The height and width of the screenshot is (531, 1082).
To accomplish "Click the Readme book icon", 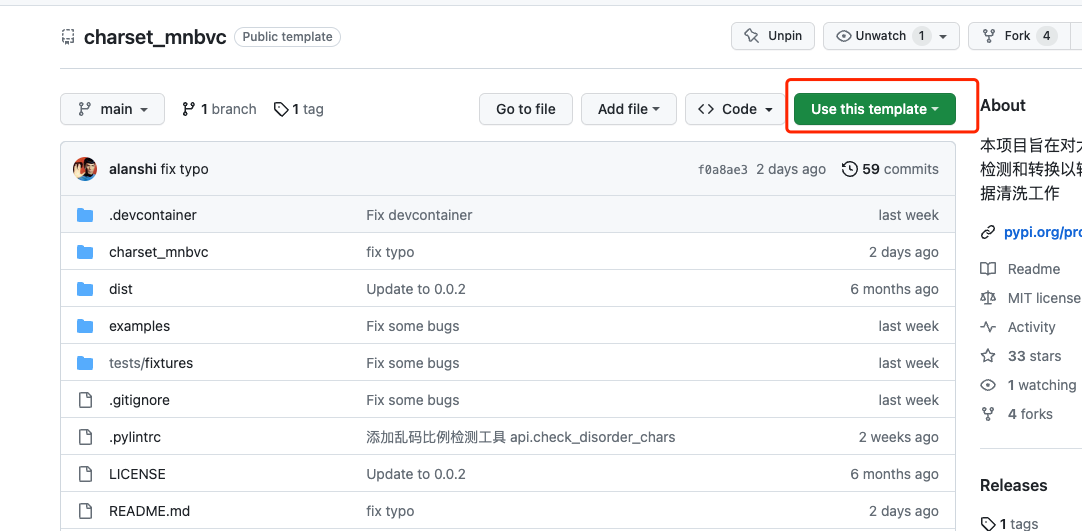I will point(988,269).
